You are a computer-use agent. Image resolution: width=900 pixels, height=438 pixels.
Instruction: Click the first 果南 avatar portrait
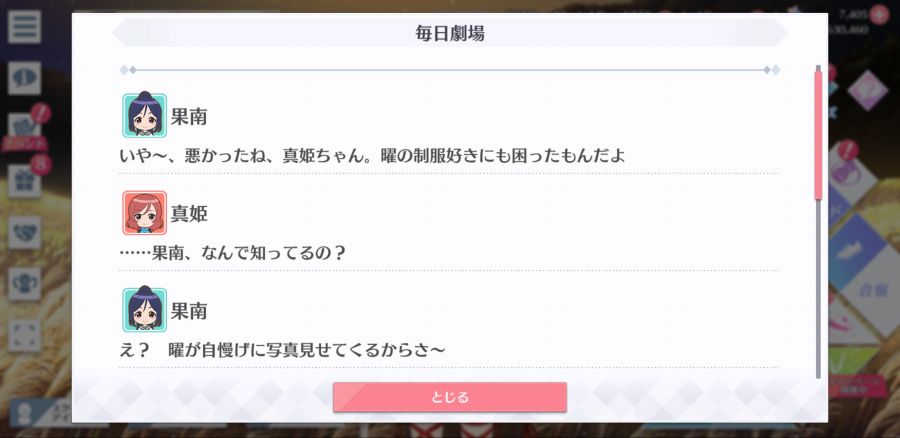click(x=145, y=115)
